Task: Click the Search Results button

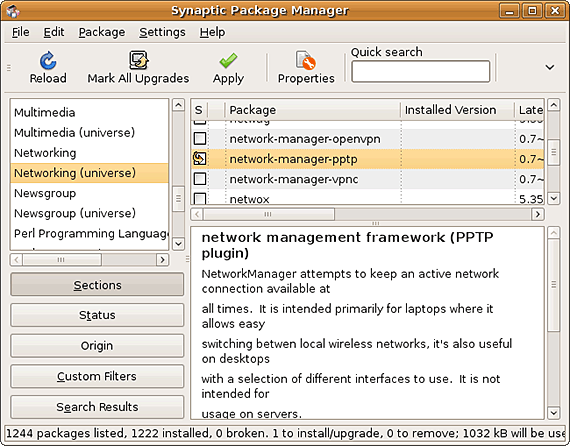Action: click(97, 407)
